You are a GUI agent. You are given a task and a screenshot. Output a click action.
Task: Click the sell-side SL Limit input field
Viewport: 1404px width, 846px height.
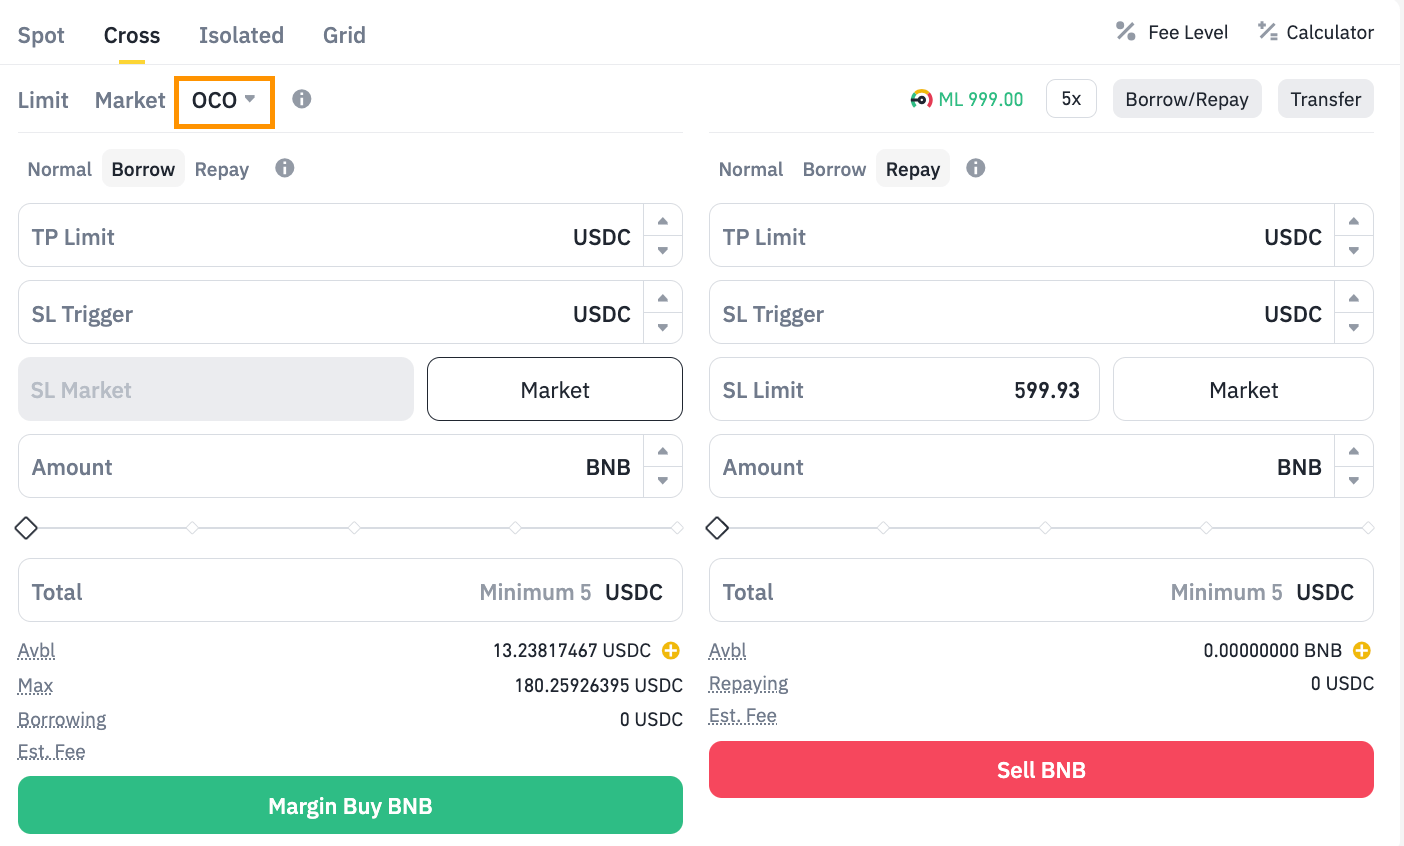[904, 390]
